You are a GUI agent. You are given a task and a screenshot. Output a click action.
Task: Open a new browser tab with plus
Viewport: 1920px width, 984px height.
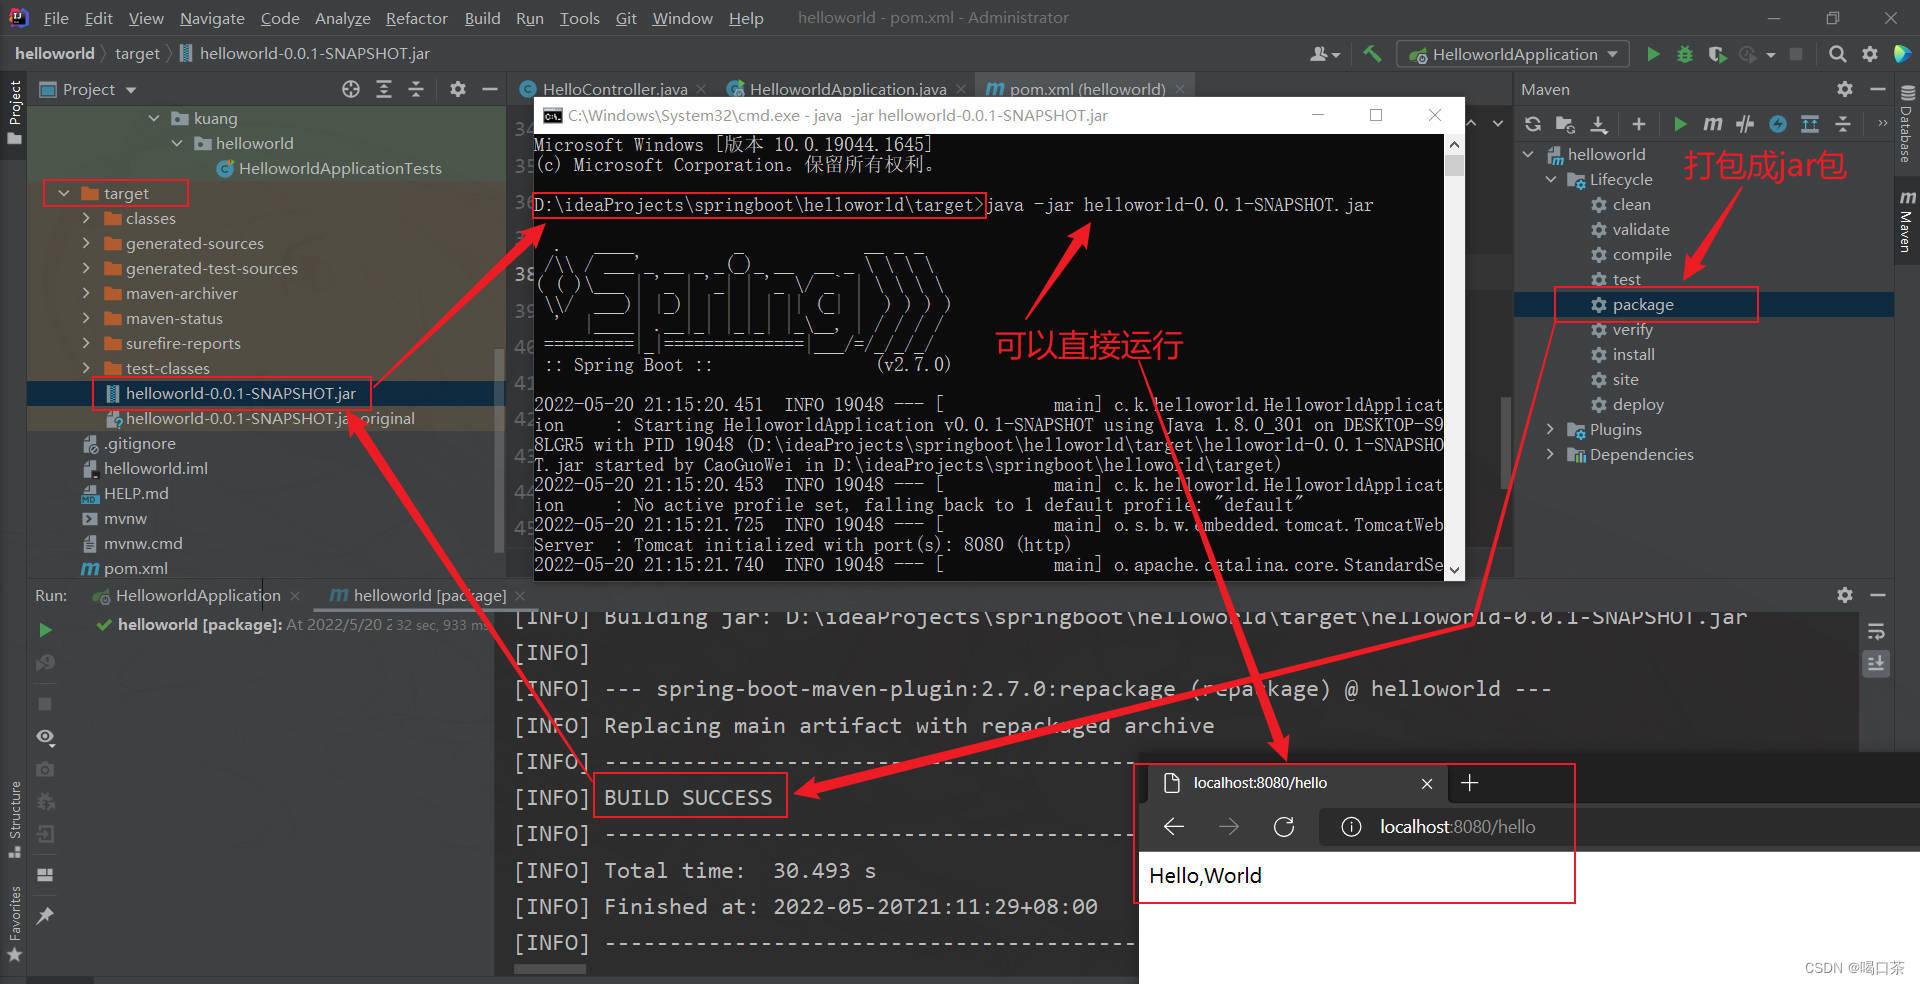pos(1469,782)
